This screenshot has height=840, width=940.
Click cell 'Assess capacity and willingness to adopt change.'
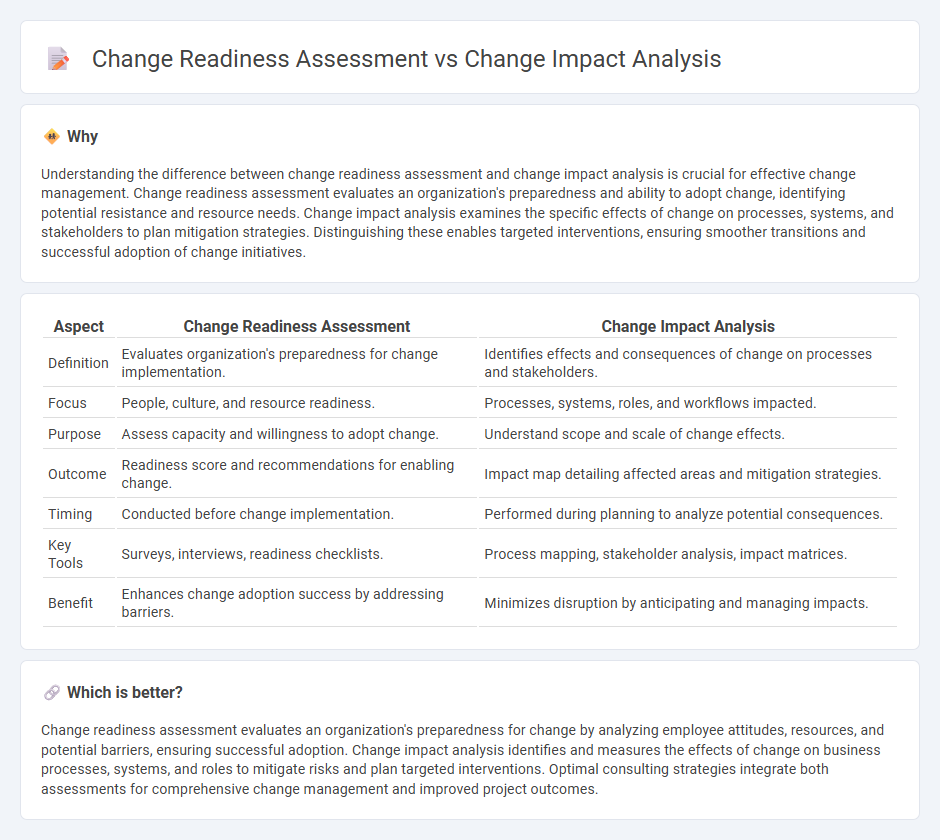pyautogui.click(x=297, y=434)
